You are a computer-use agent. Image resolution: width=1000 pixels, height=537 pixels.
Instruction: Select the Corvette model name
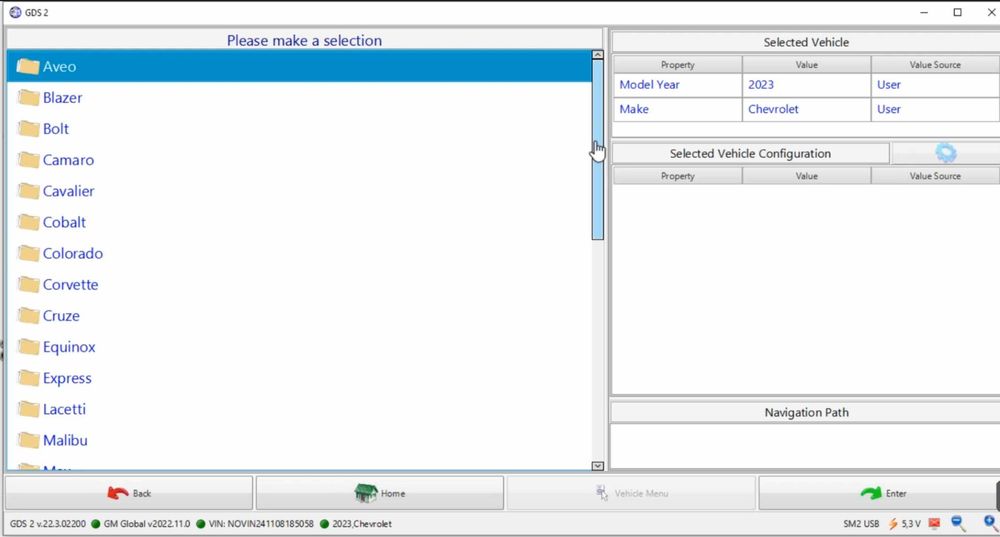point(70,284)
